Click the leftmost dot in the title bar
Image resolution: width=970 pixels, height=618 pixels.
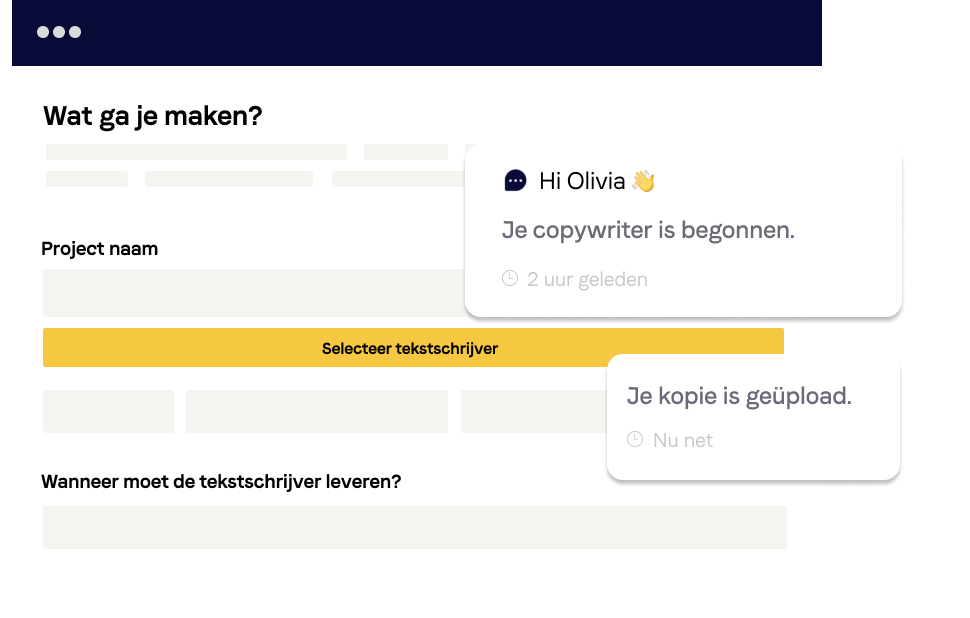tap(43, 32)
